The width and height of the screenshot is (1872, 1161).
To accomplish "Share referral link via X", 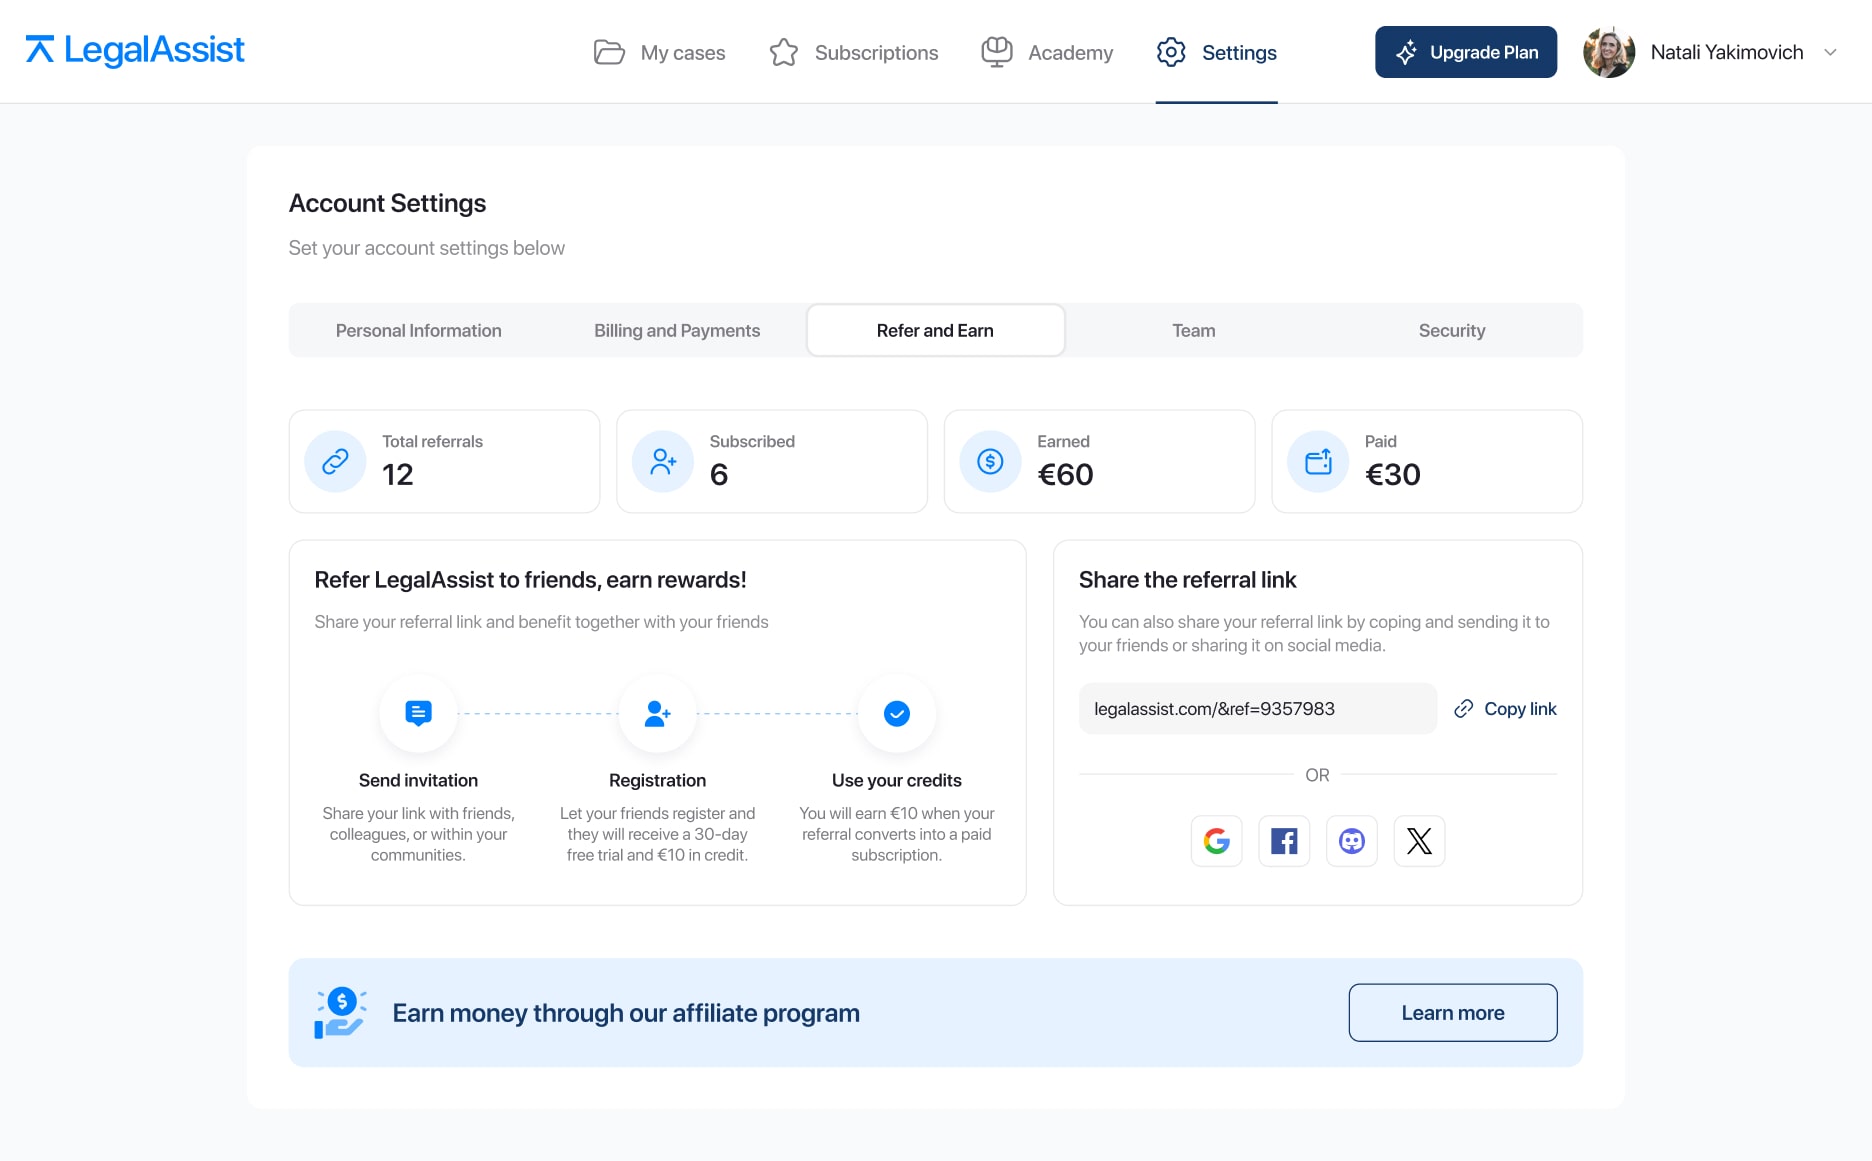I will point(1419,841).
